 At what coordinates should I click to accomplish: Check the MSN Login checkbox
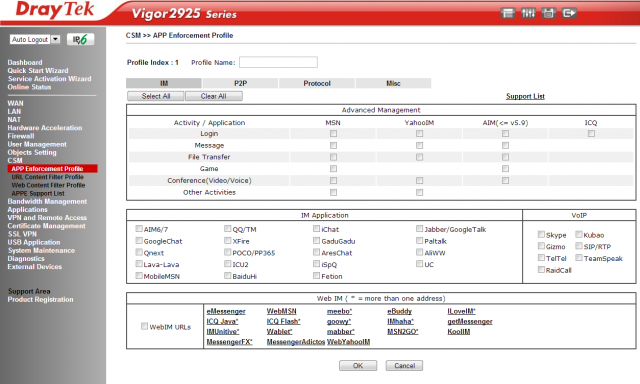click(x=333, y=133)
